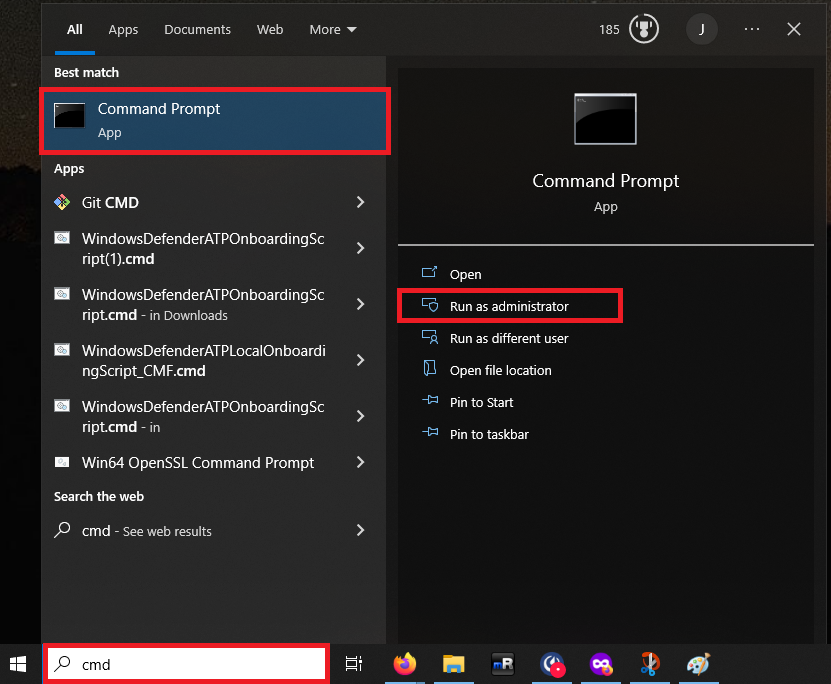Screen dimensions: 831x684
Task: Open the Command Prompt best match result
Action: coord(215,121)
